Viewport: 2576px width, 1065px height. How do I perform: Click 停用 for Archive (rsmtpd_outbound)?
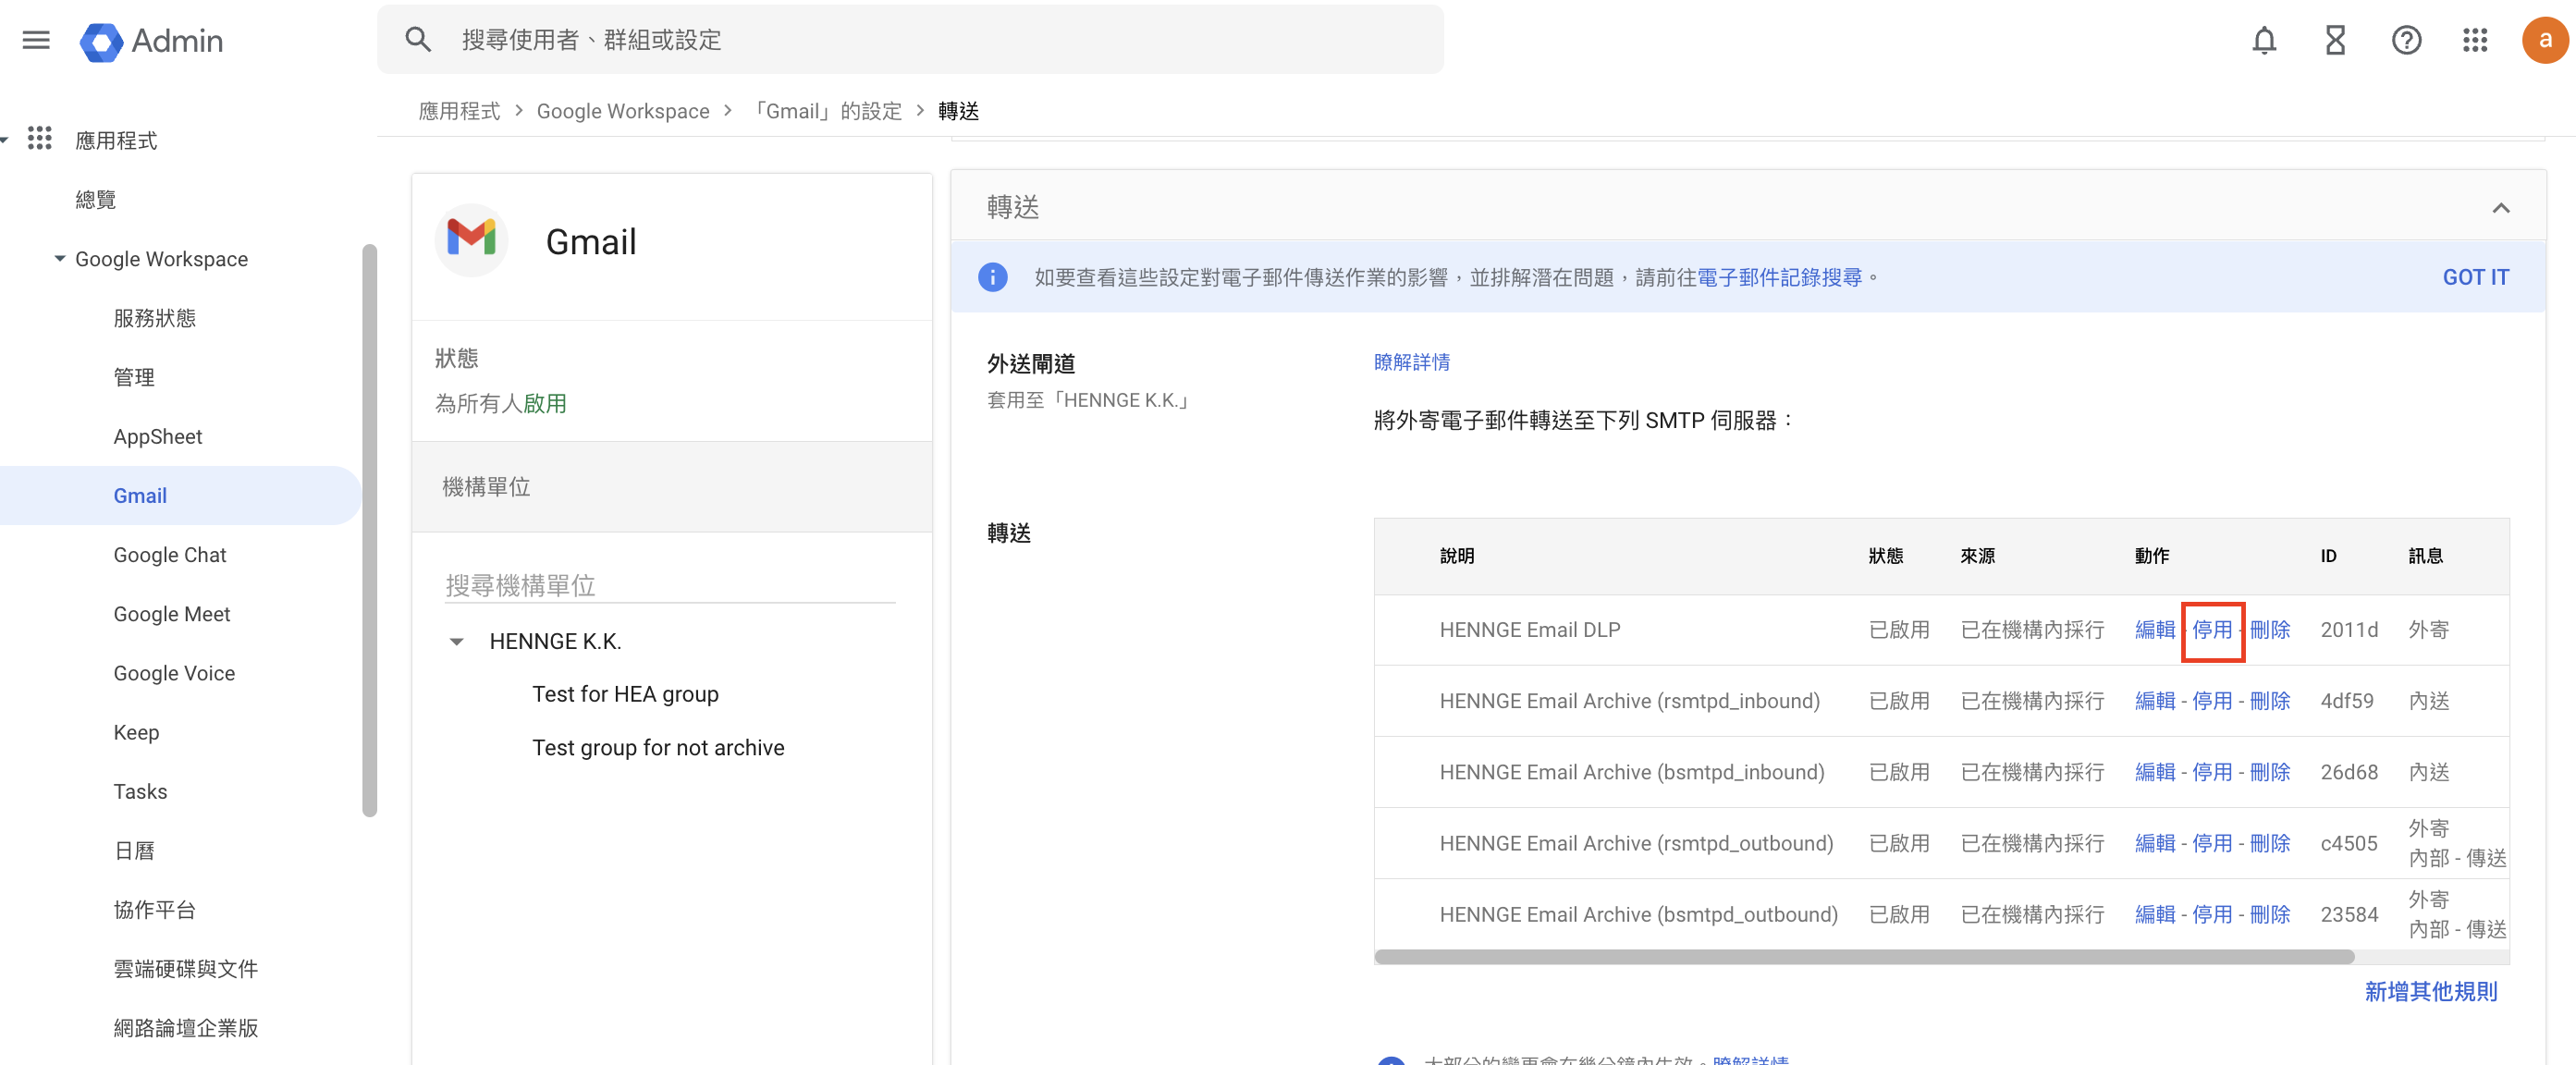[2212, 843]
